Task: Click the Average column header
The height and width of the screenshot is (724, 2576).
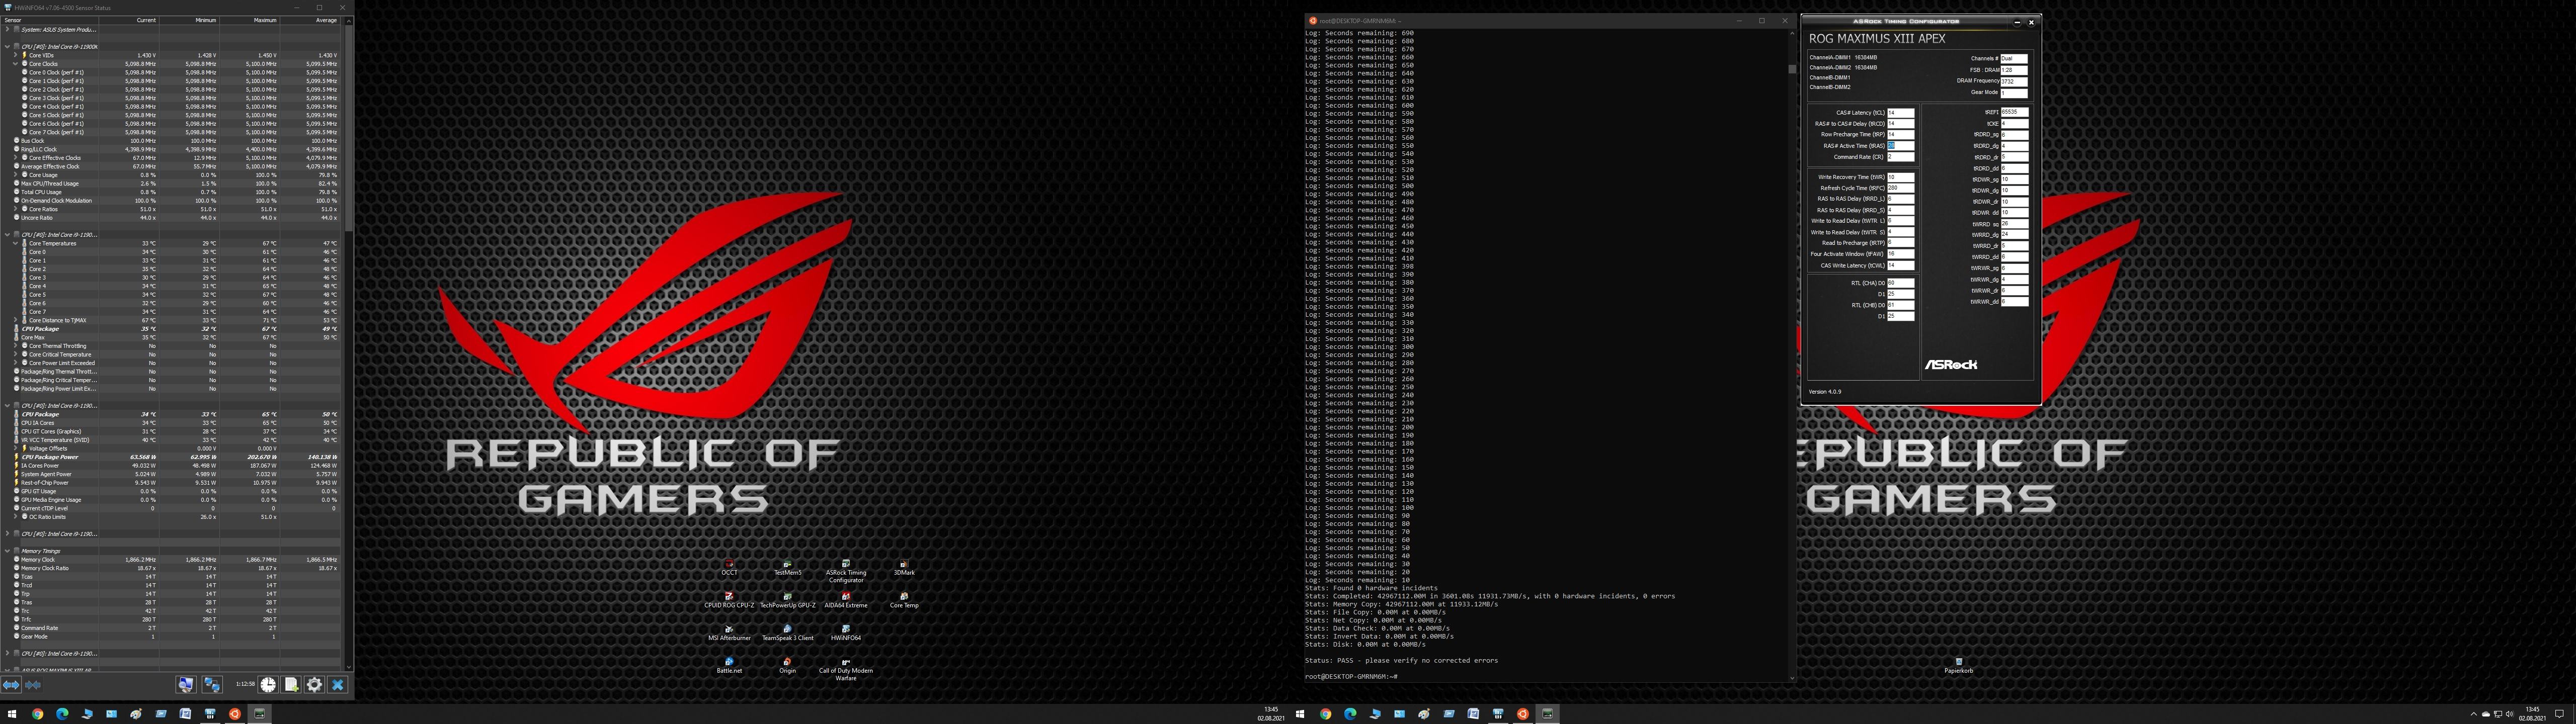Action: tap(310, 20)
